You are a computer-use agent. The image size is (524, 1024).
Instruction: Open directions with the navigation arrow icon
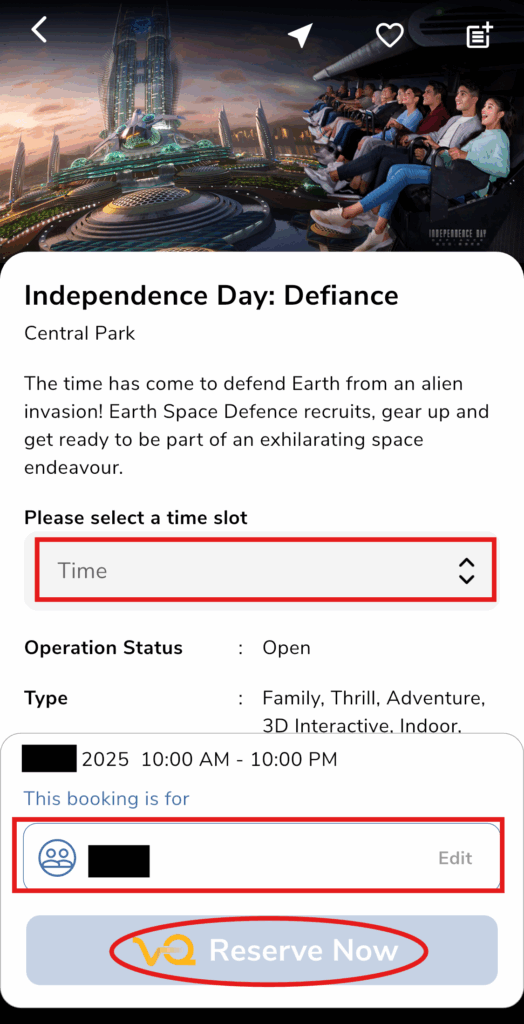[x=301, y=35]
